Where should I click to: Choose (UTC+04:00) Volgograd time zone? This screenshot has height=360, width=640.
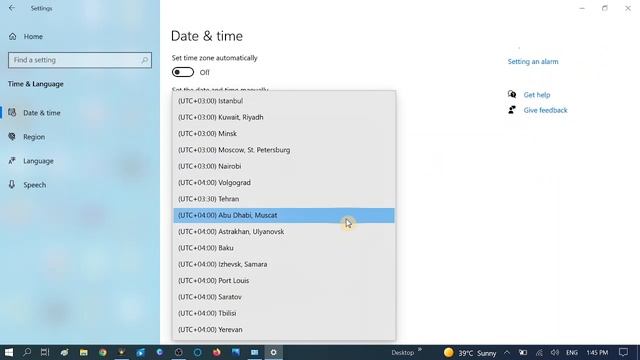click(284, 182)
